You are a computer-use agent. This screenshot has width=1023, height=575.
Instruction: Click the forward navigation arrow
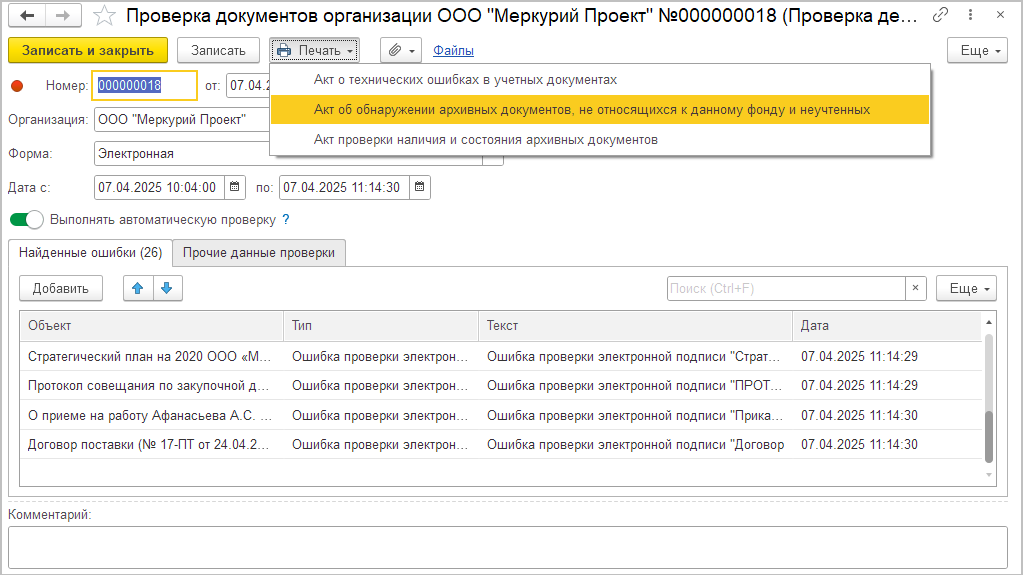click(x=61, y=16)
